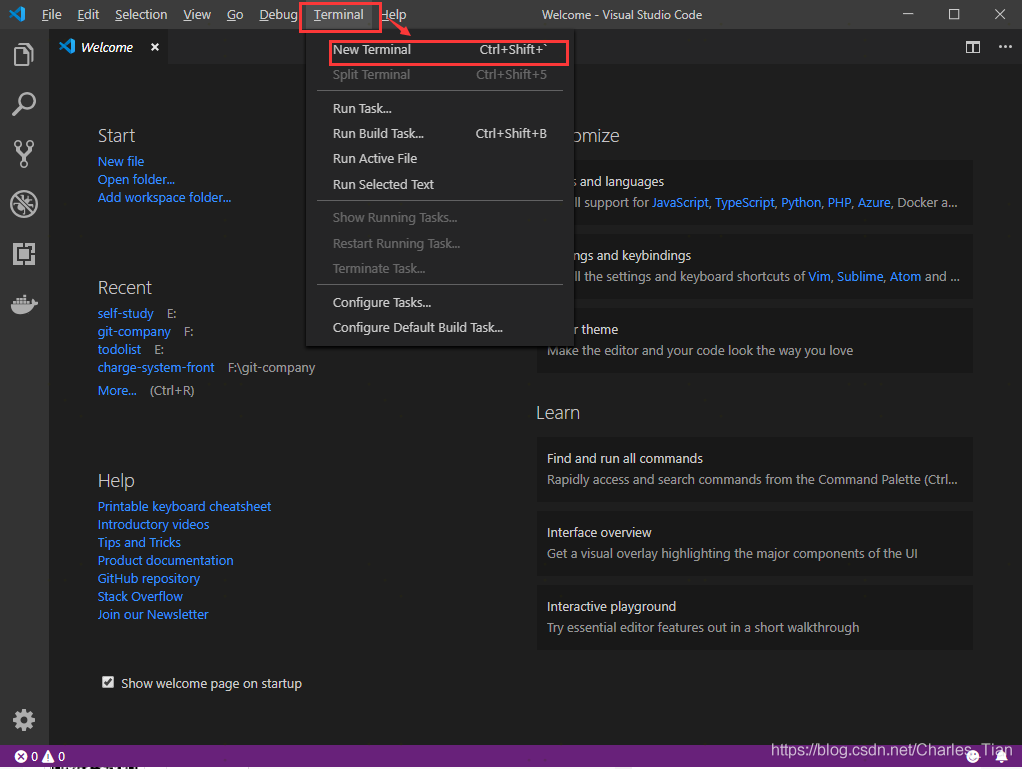Open the Interface overview card

(x=755, y=543)
